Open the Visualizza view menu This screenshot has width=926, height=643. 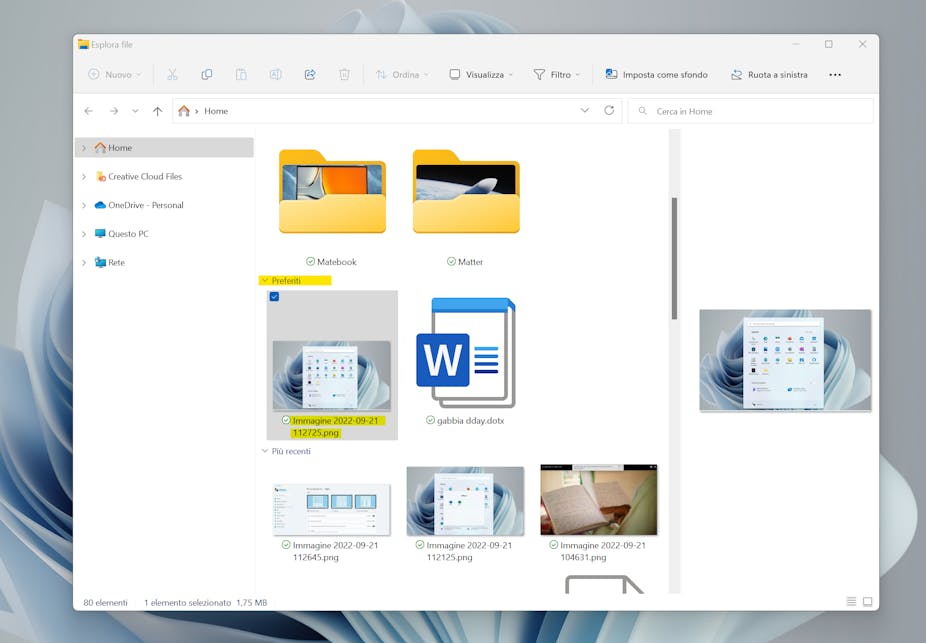tap(481, 74)
